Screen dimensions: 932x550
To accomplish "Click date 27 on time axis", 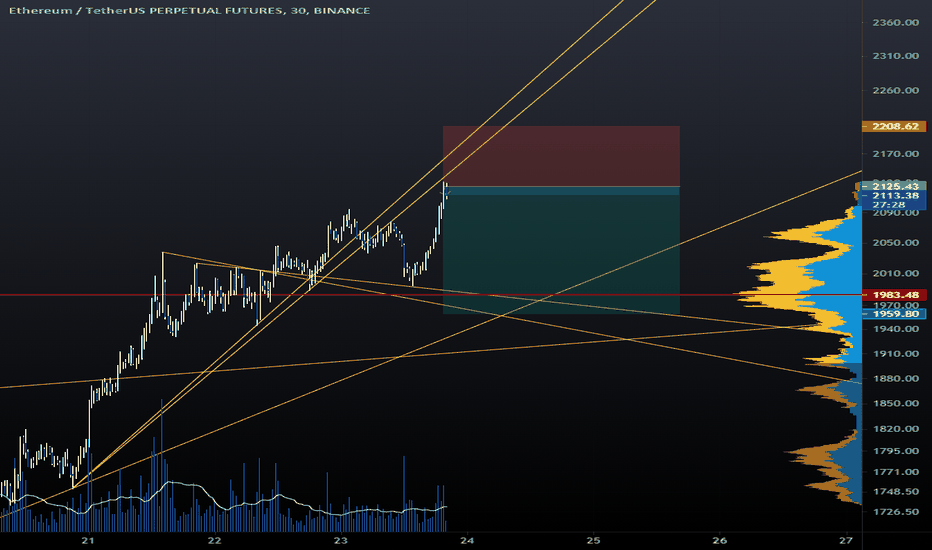I will pyautogui.click(x=846, y=540).
